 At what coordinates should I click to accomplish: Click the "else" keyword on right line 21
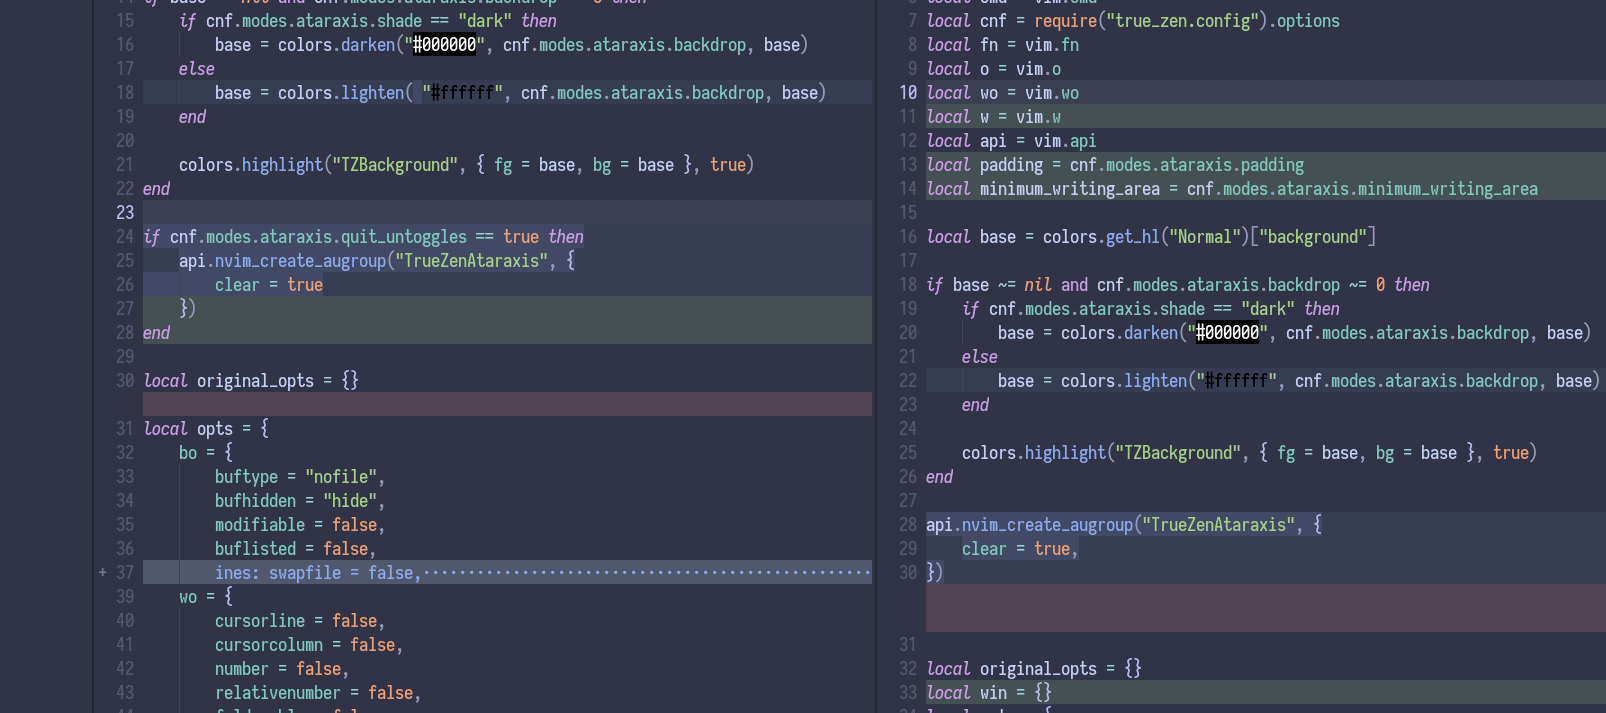(x=980, y=357)
